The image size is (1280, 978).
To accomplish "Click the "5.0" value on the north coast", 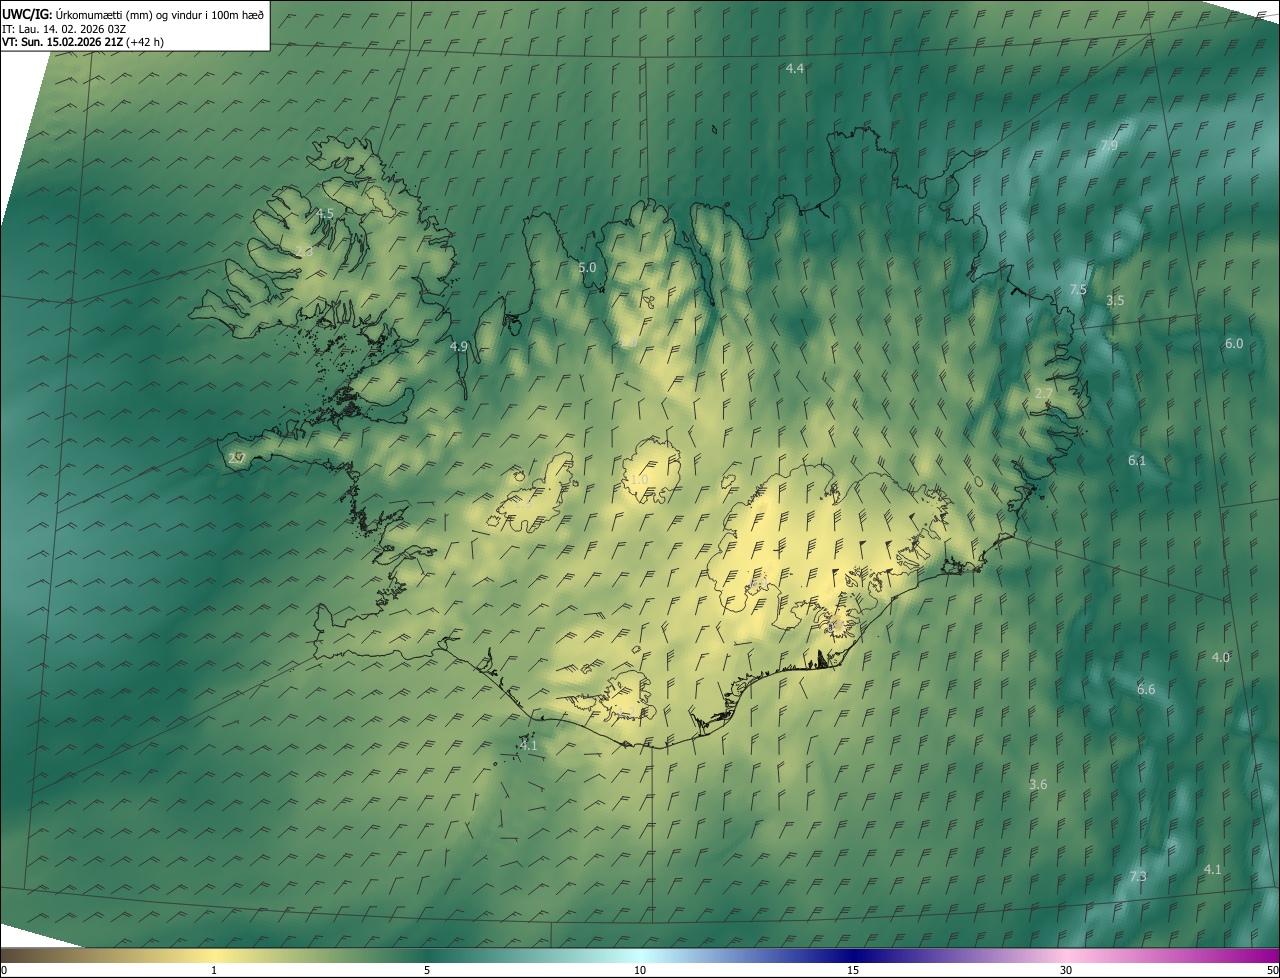I will click(587, 268).
